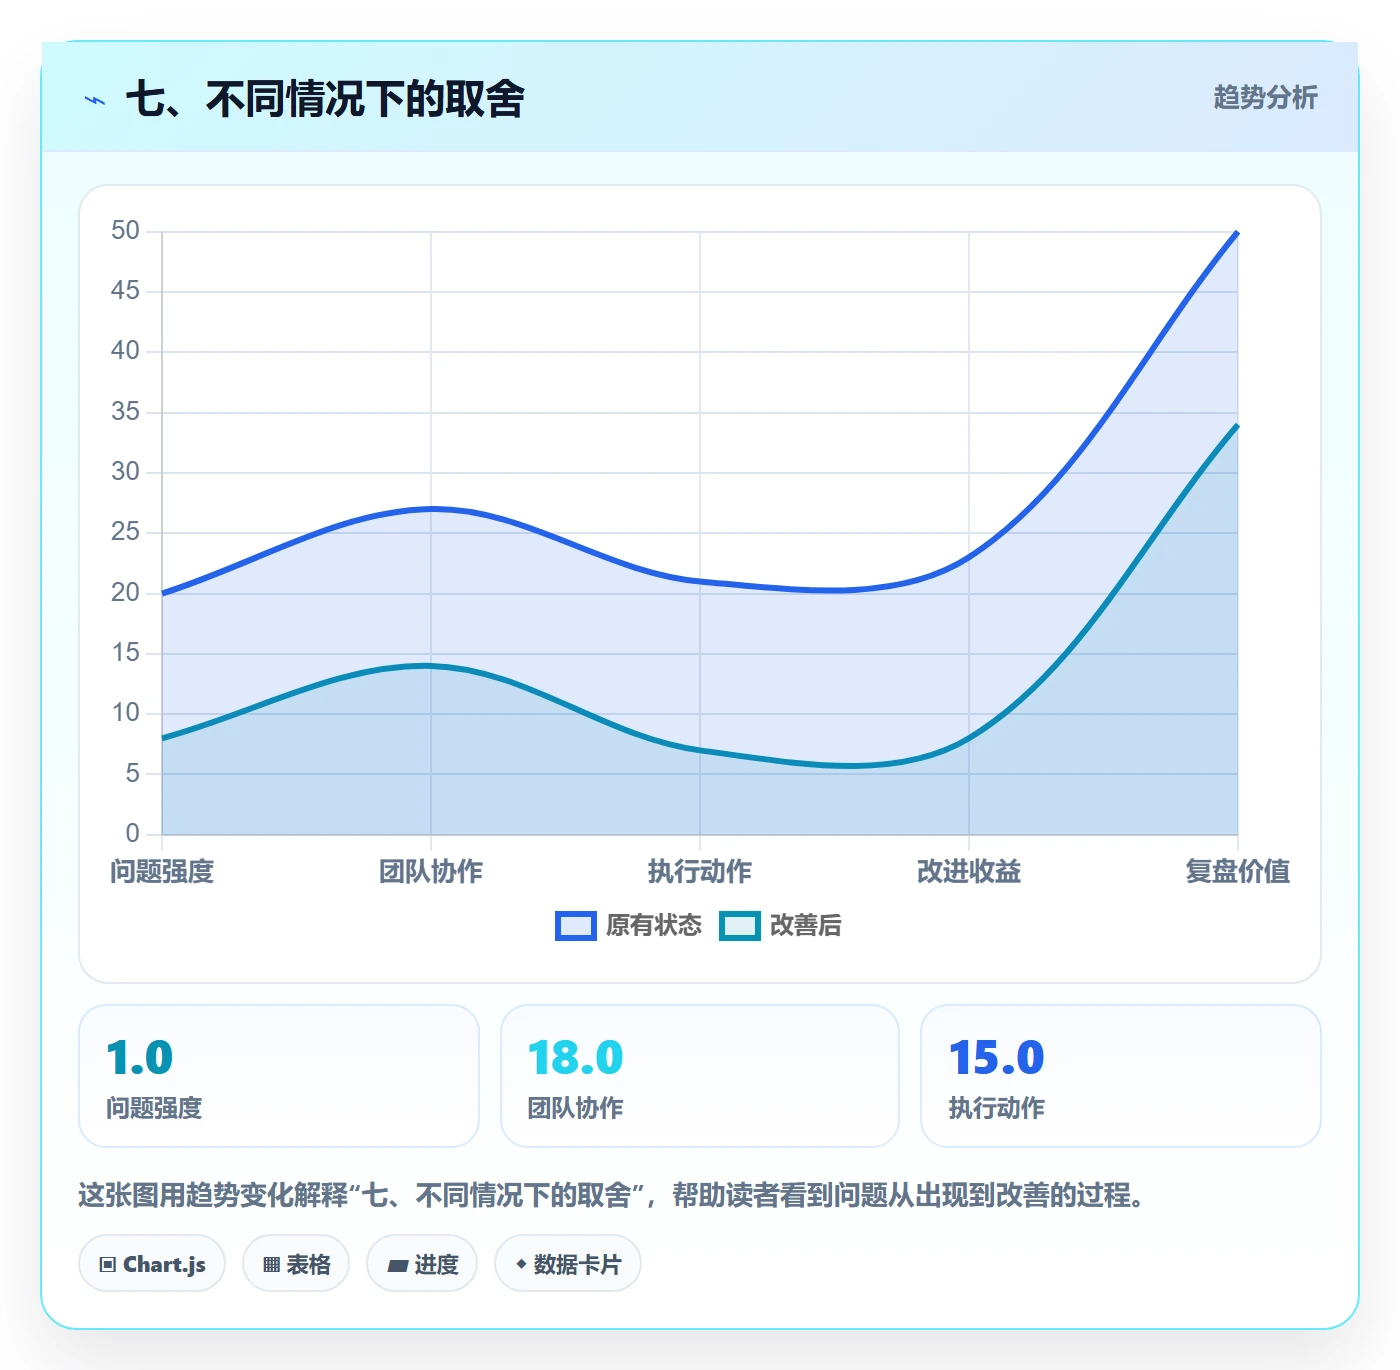Screen dimensions: 1400x1370
Task: Click the 团队协作 x-axis label
Action: (431, 872)
